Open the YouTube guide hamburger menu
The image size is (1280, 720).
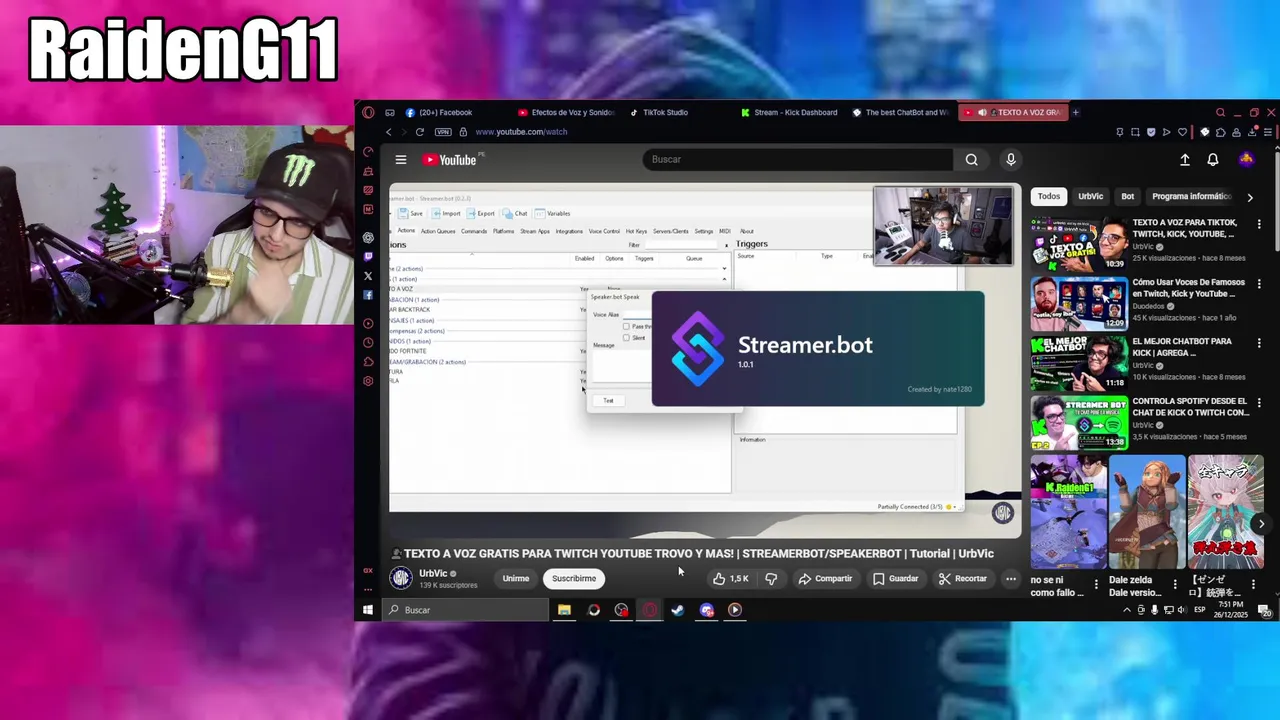pyautogui.click(x=400, y=159)
